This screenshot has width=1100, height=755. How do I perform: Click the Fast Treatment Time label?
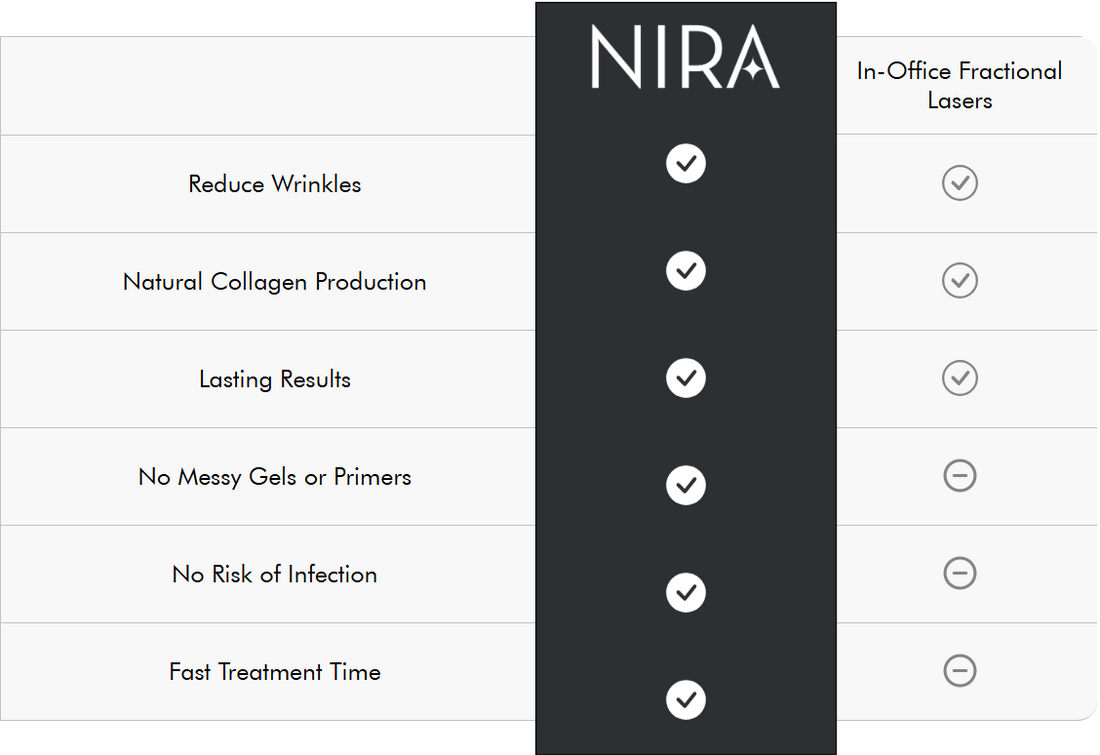click(x=275, y=672)
